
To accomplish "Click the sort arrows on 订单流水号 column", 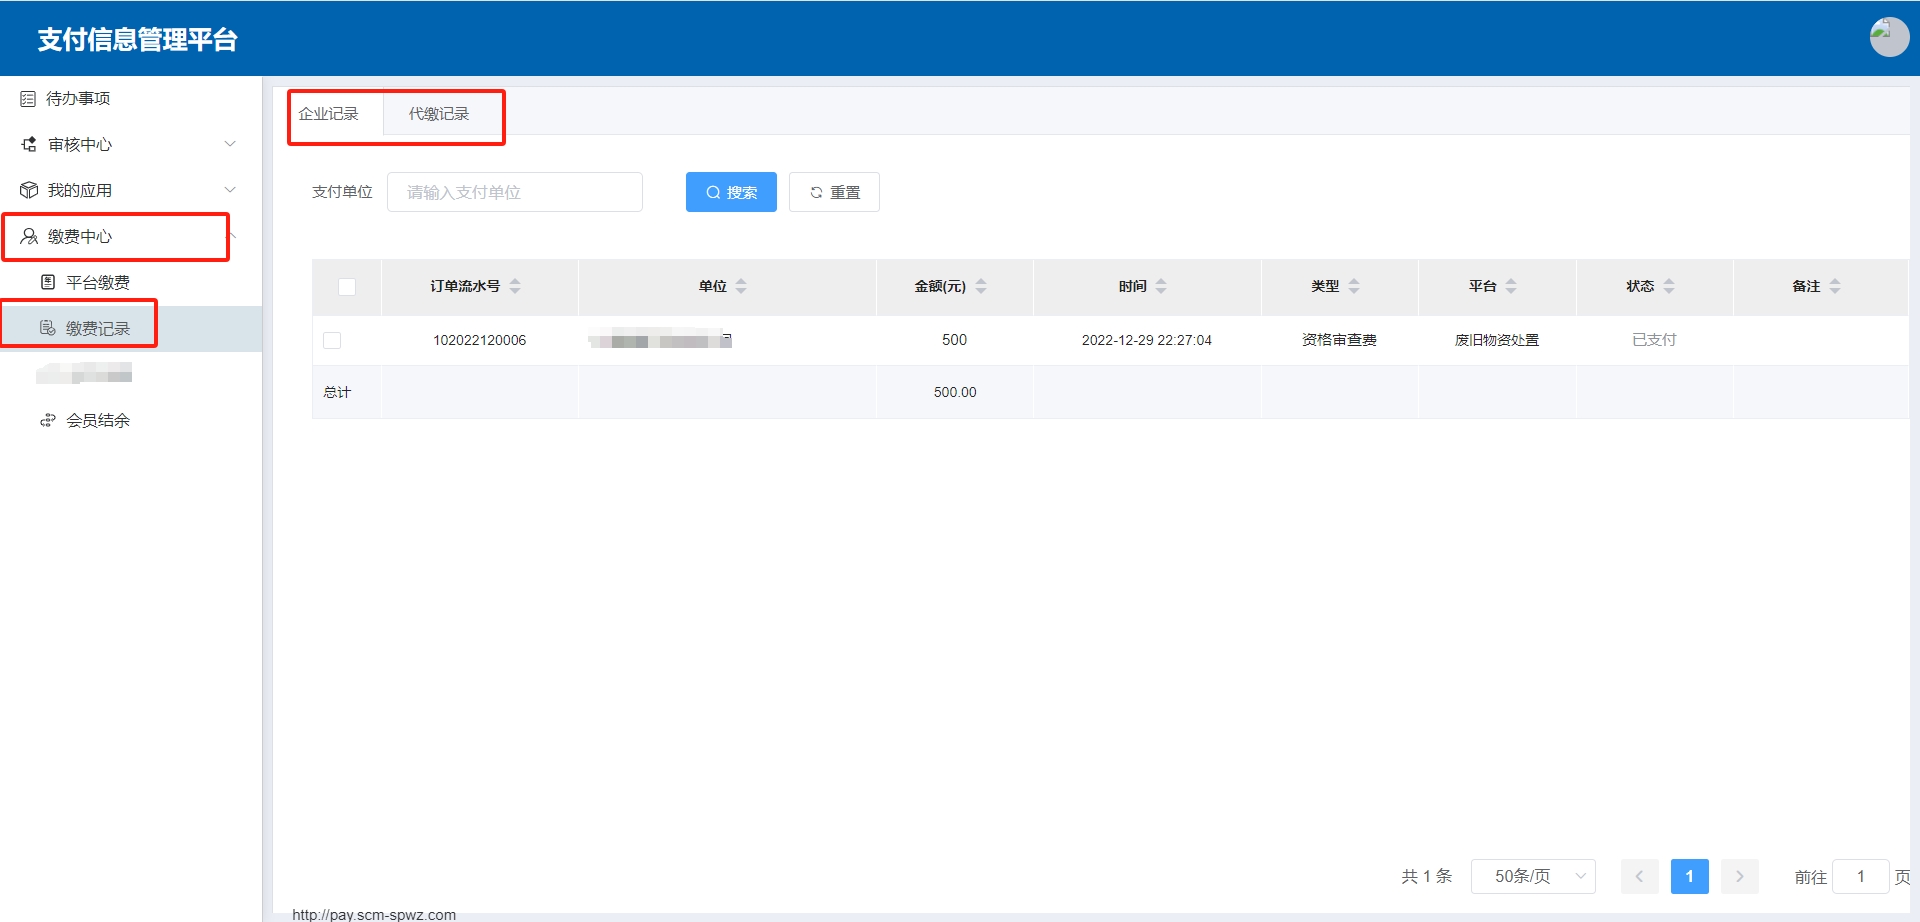I will [515, 286].
